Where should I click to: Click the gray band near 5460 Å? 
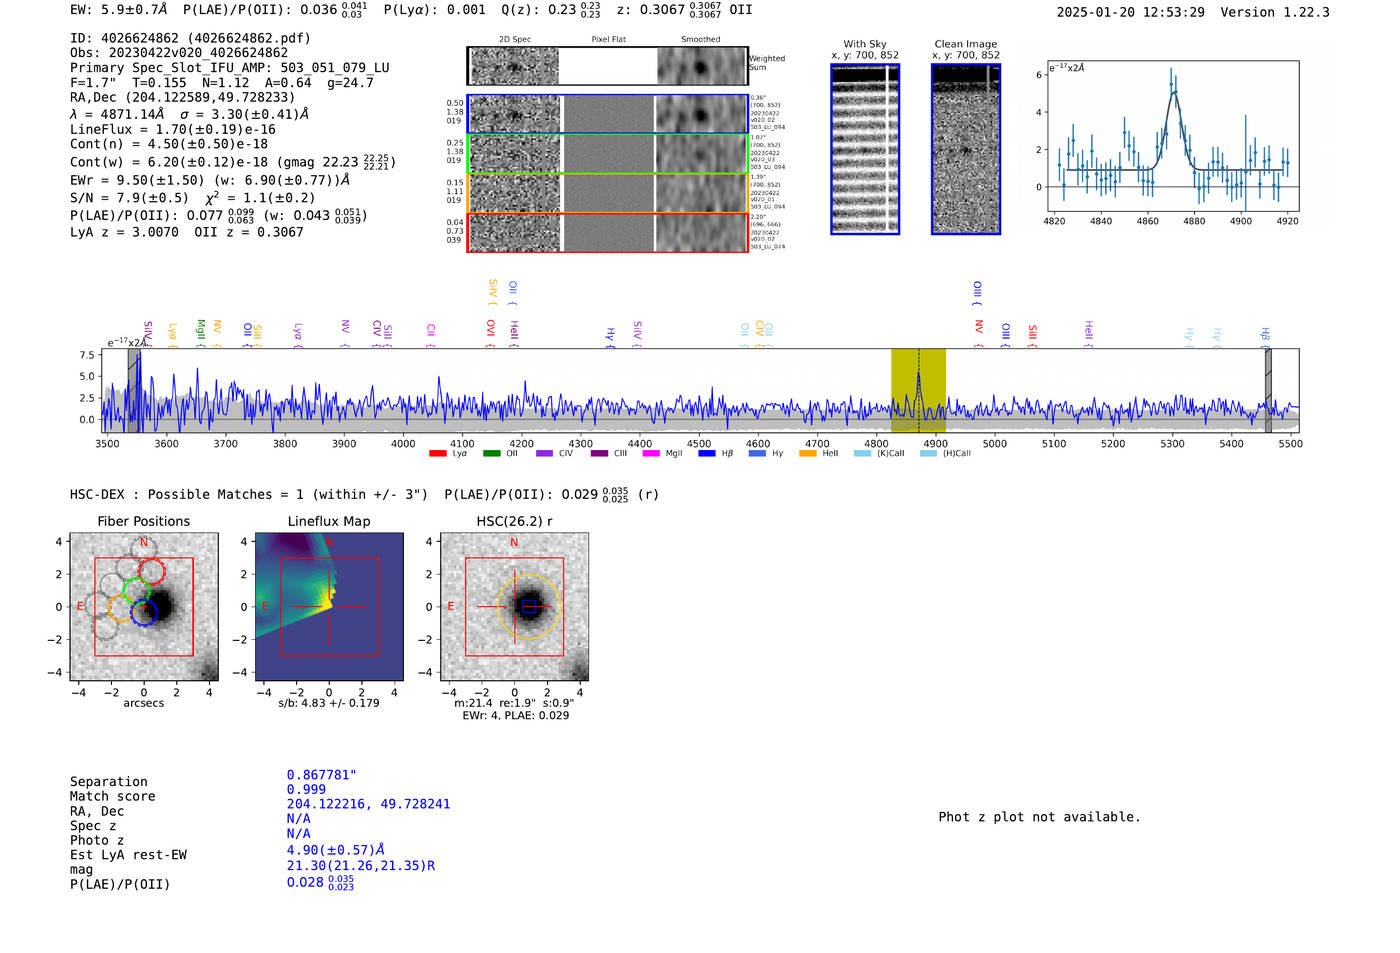point(1268,390)
